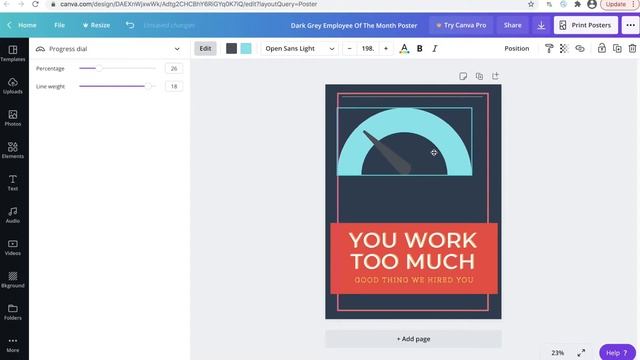The height and width of the screenshot is (360, 640).
Task: Open the Uploads sidebar panel
Action: coord(13,86)
